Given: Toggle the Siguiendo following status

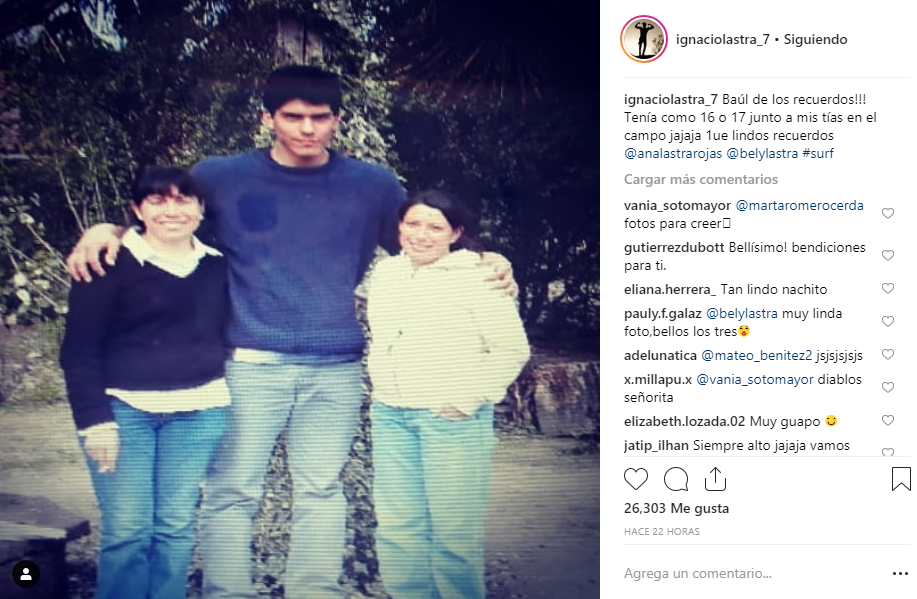Looking at the screenshot, I should tap(815, 39).
